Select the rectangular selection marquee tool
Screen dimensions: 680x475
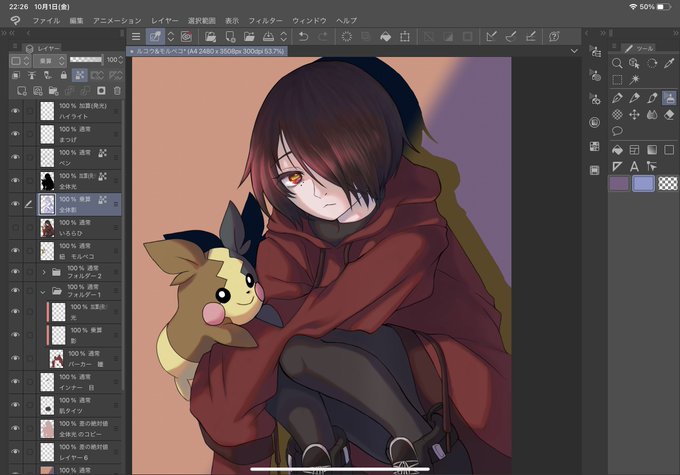617,80
